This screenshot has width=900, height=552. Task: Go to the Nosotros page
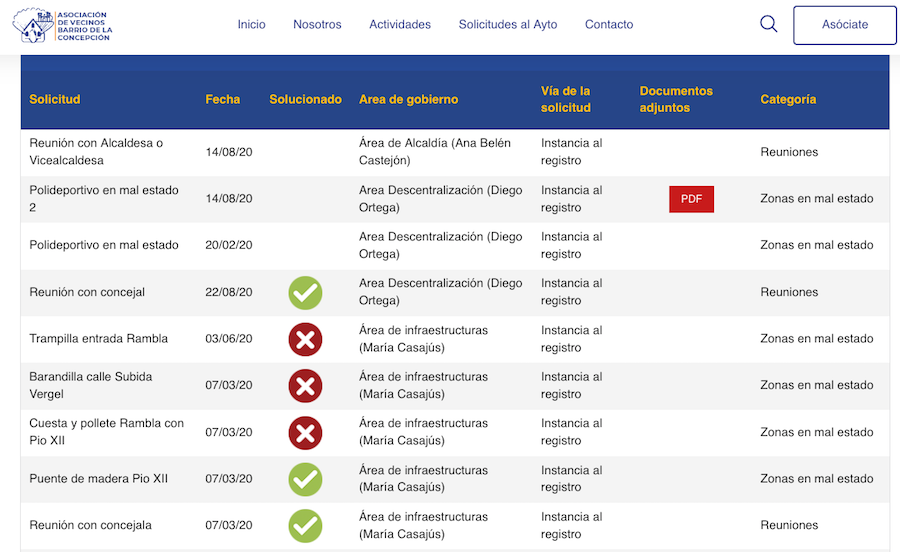317,25
